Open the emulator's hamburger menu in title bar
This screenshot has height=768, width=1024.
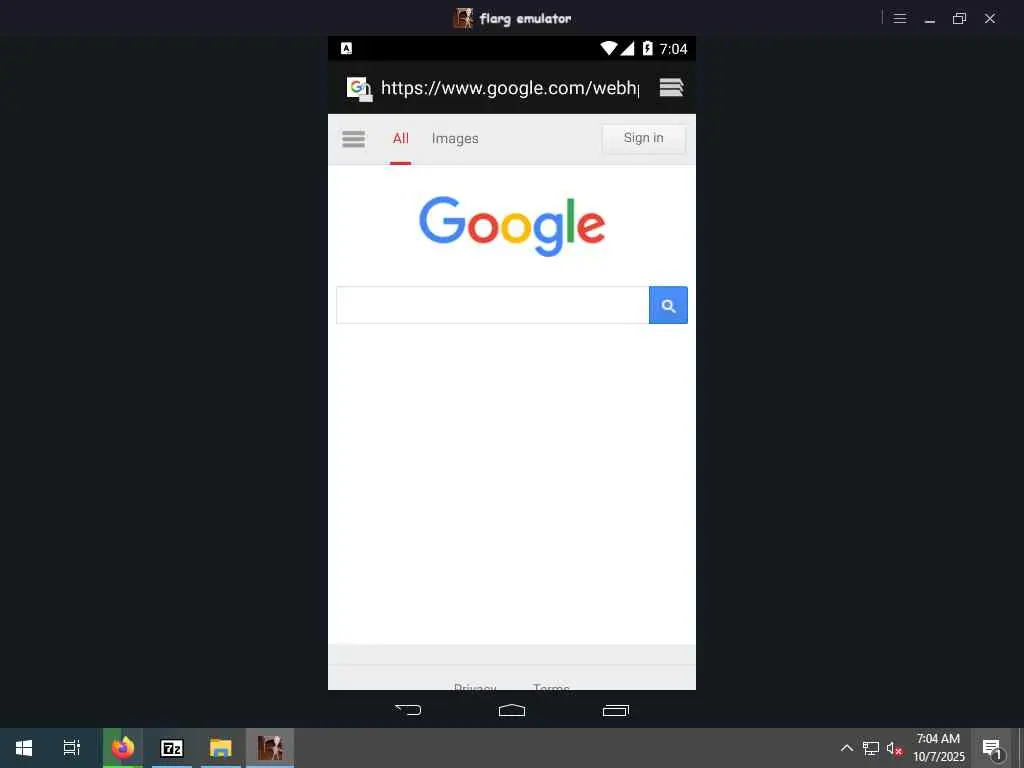pyautogui.click(x=900, y=18)
